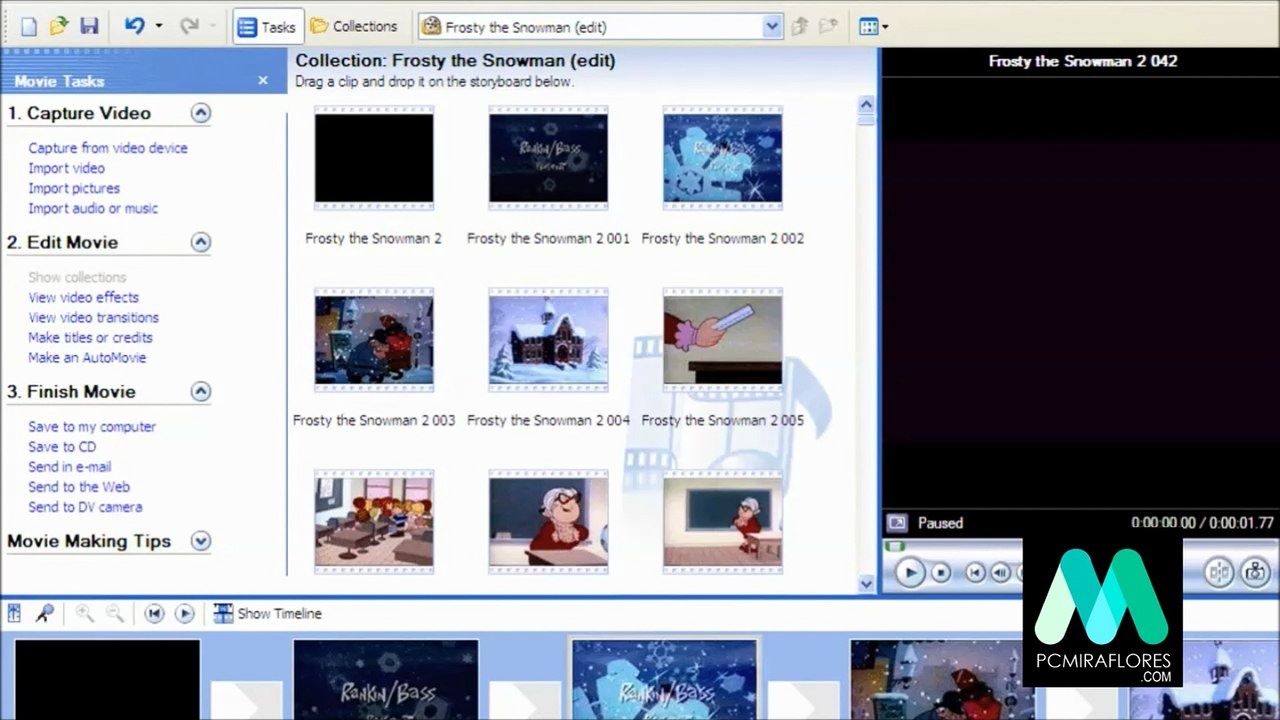Save the project with the floppy icon
This screenshot has width=1280, height=720.
89,27
